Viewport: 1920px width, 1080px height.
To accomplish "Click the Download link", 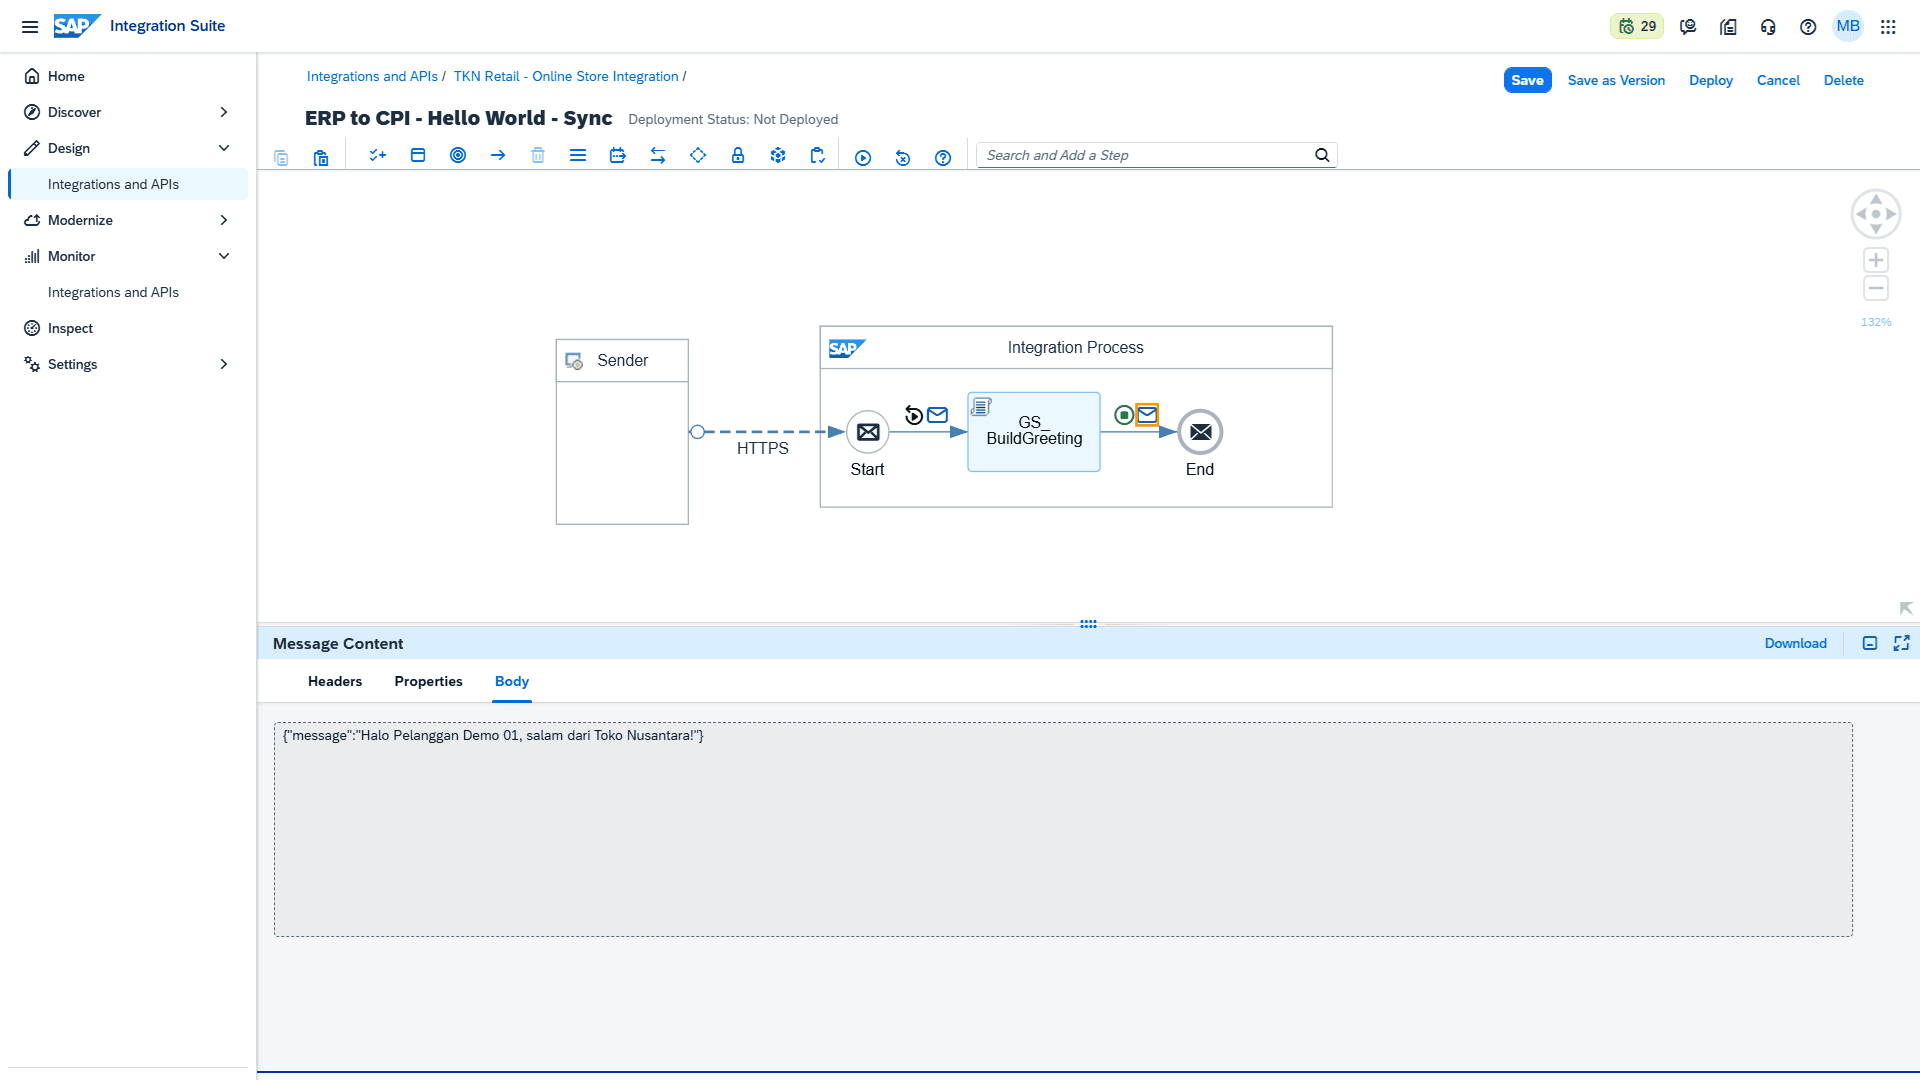I will point(1796,643).
